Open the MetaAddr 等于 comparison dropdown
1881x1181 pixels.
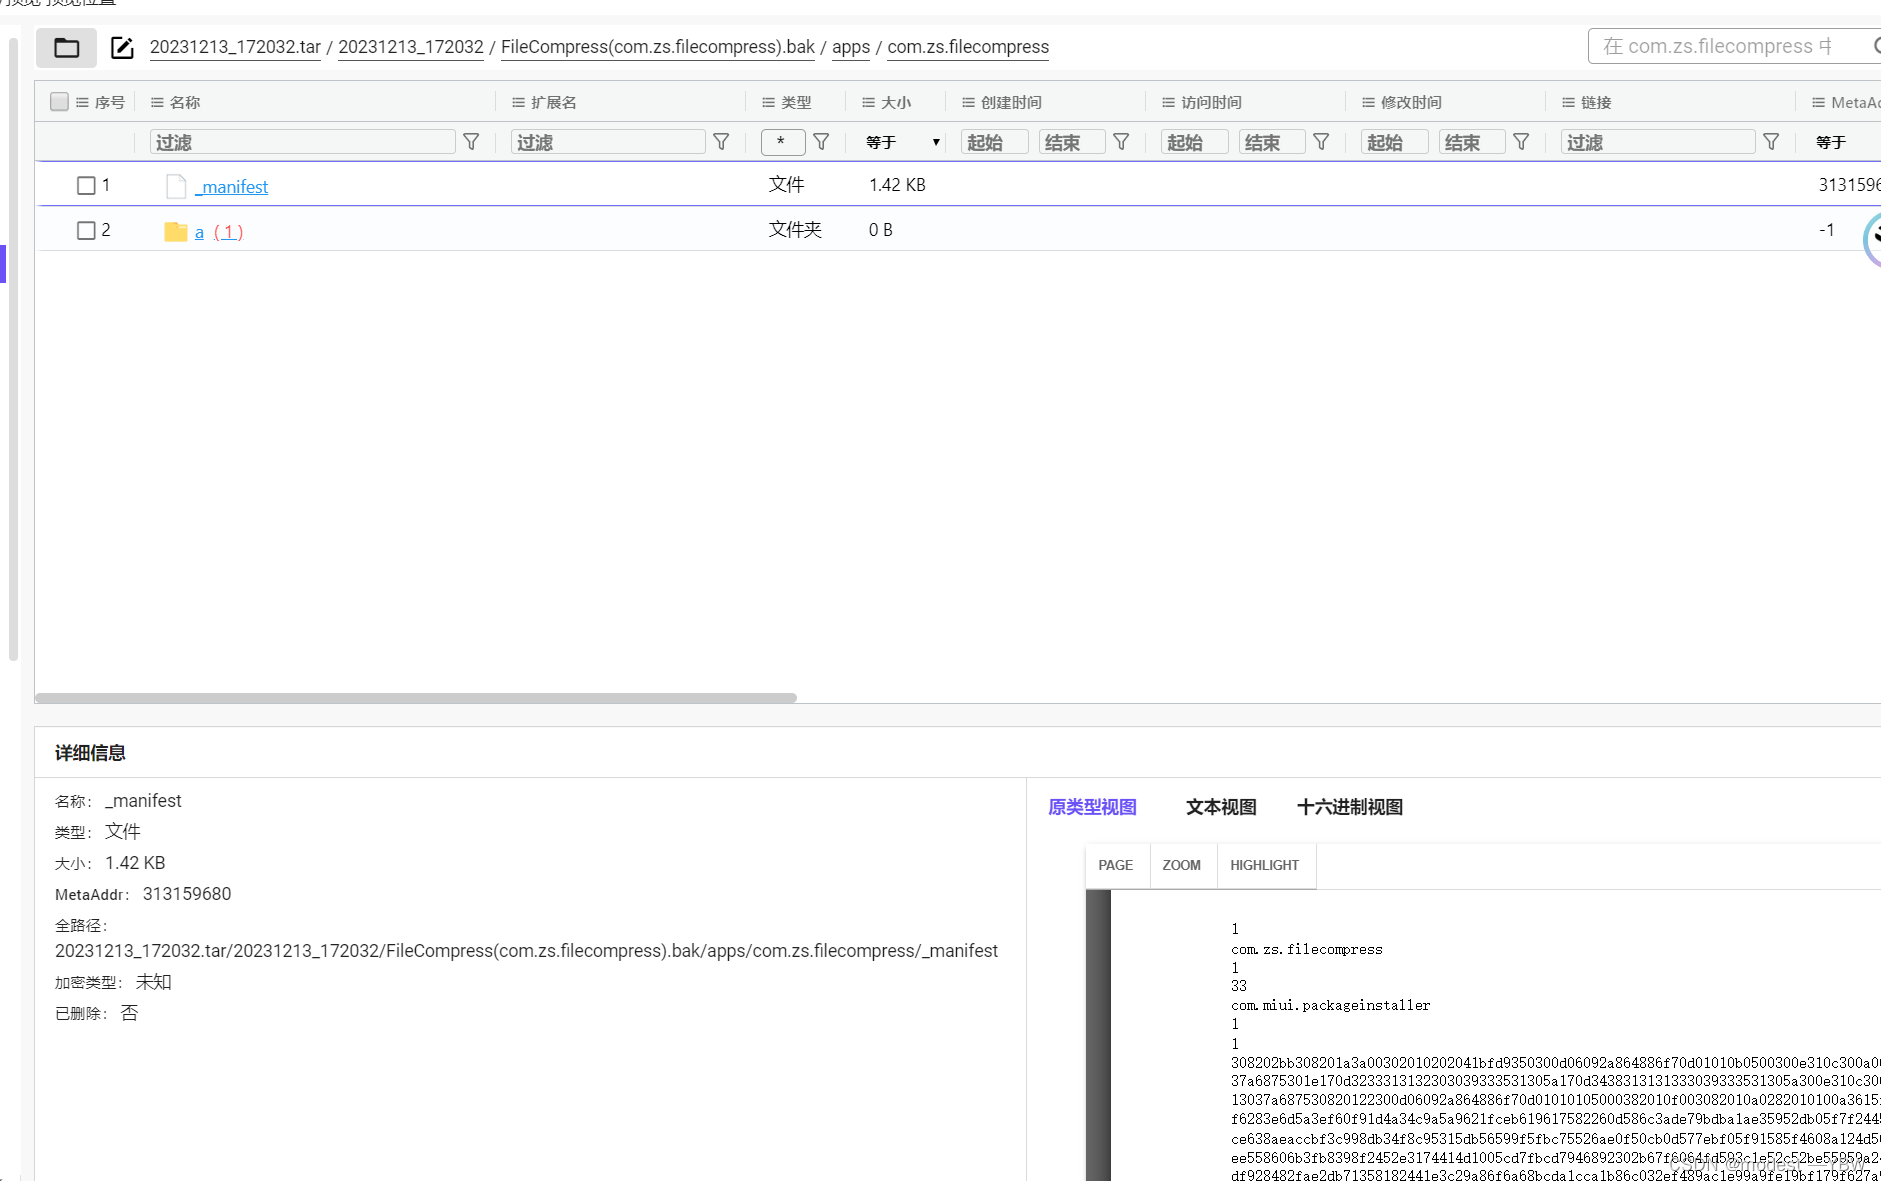click(1845, 142)
